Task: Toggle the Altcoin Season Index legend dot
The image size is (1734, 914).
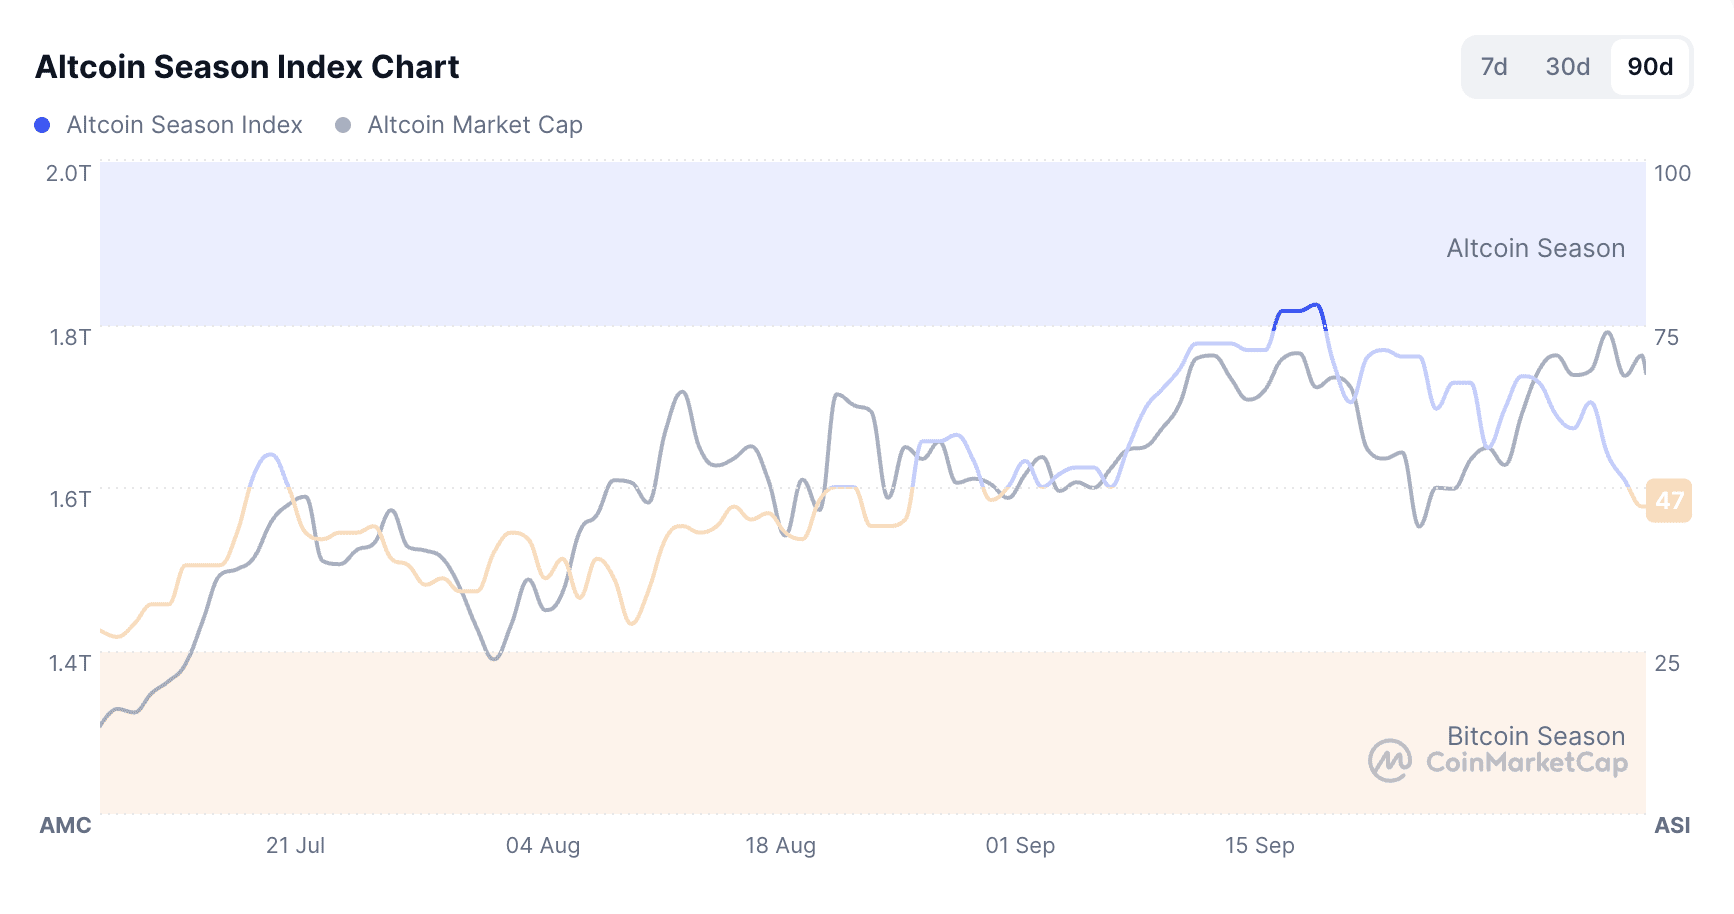Action: [42, 125]
